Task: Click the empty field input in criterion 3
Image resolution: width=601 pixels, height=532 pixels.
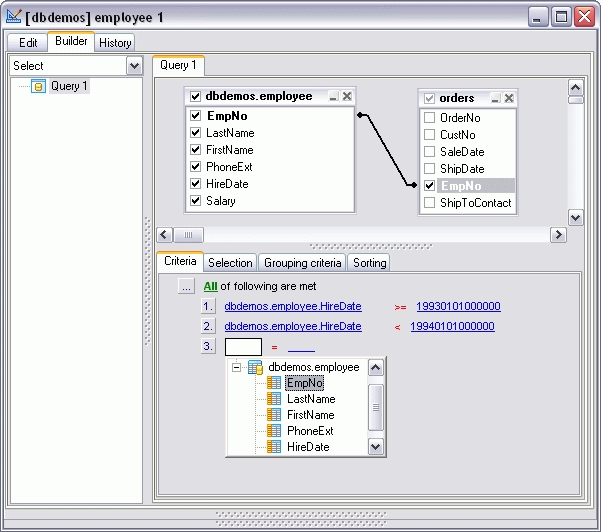Action: [x=243, y=347]
